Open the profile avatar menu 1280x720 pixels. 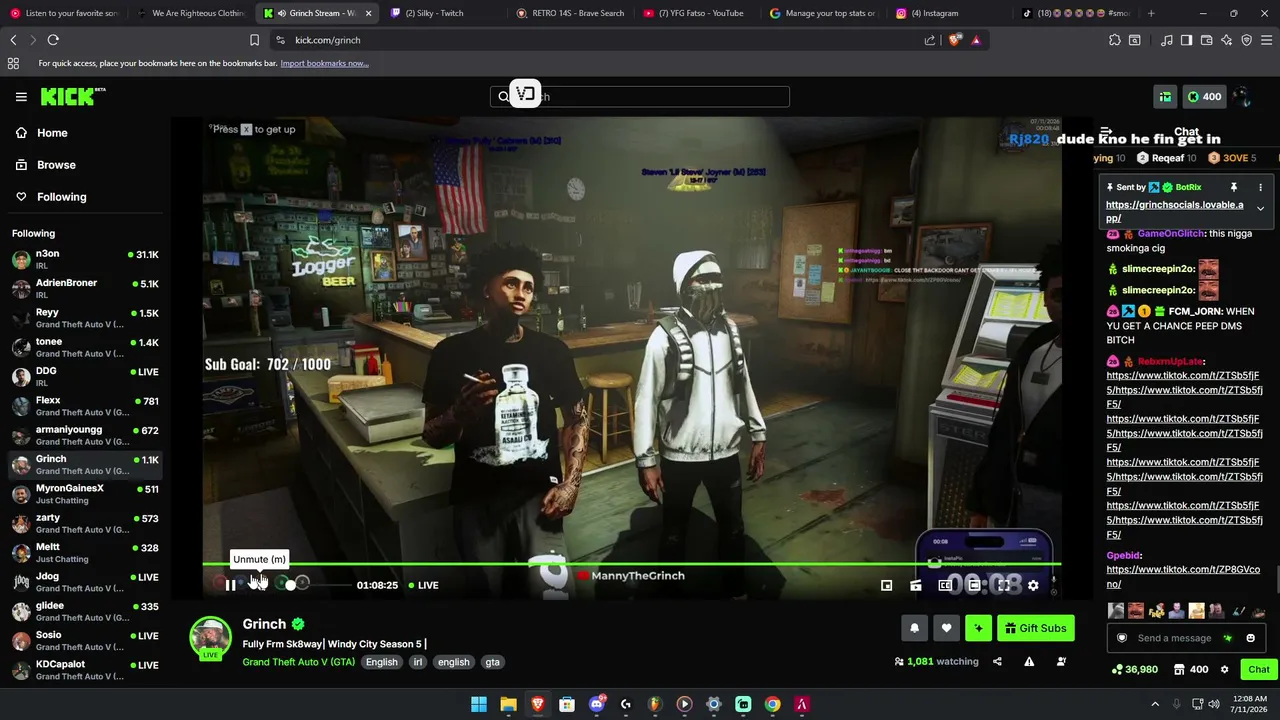click(x=1243, y=97)
